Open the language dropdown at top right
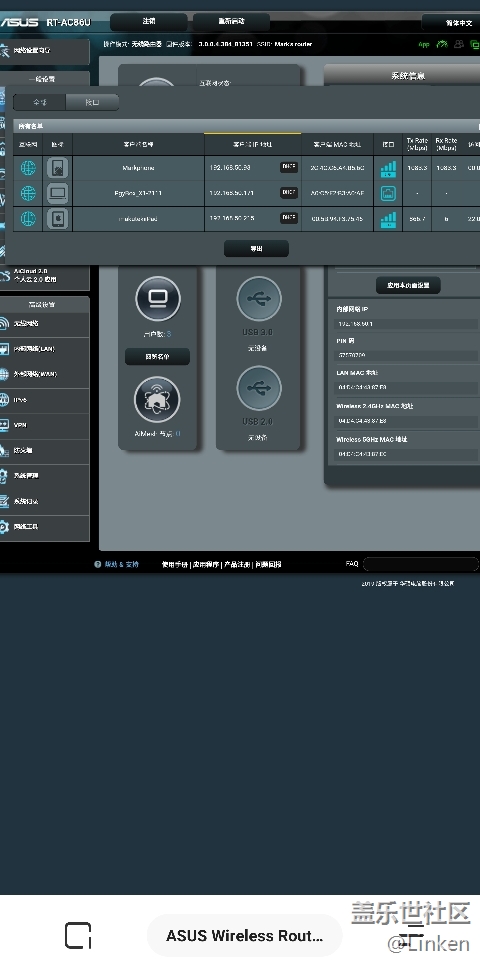Viewport: 480px width, 975px height. [451, 22]
